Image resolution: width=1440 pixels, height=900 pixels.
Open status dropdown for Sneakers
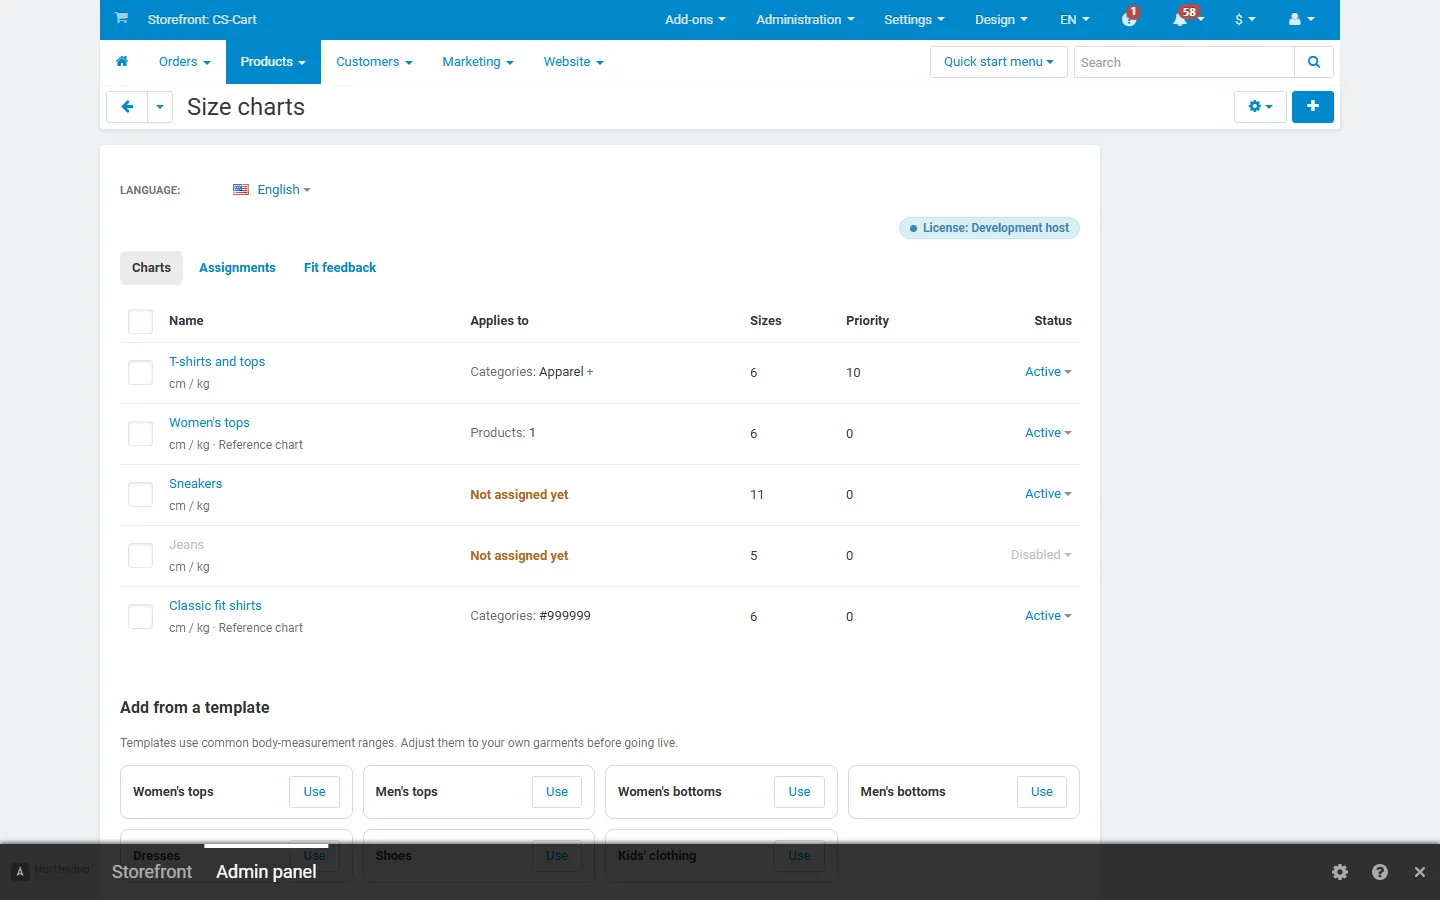tap(1048, 494)
